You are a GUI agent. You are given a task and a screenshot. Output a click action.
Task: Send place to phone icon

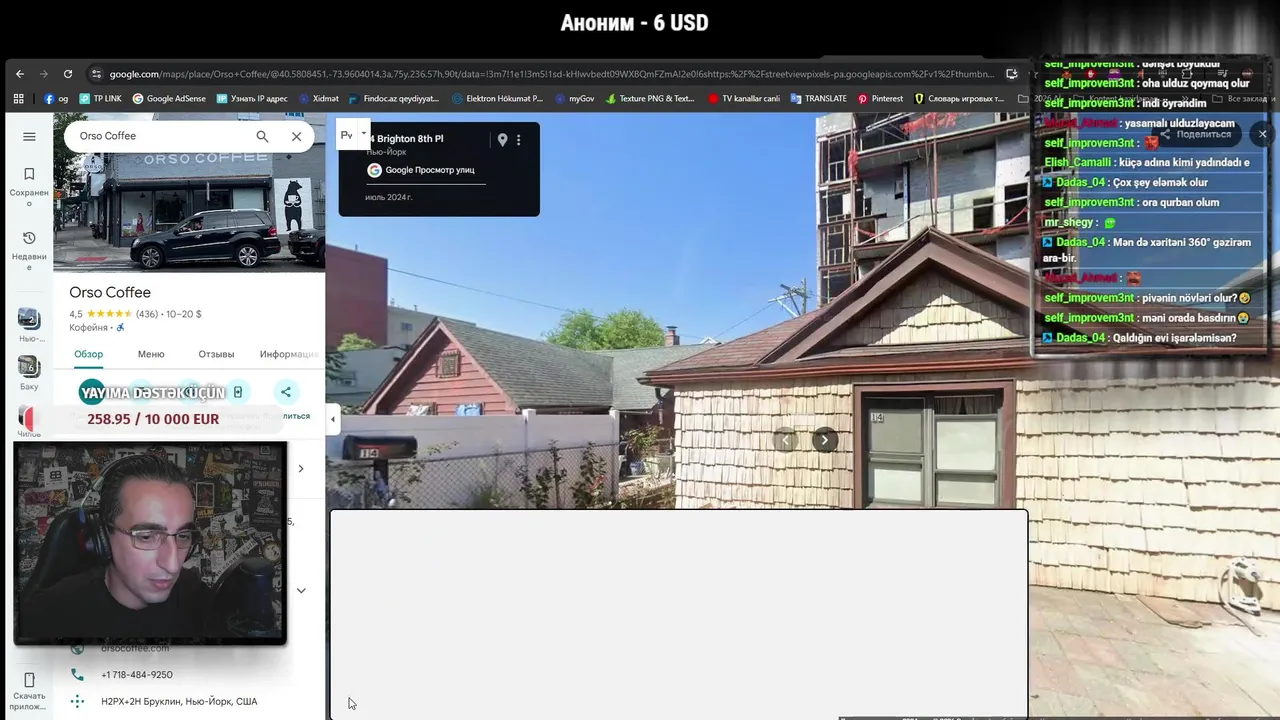(x=238, y=392)
